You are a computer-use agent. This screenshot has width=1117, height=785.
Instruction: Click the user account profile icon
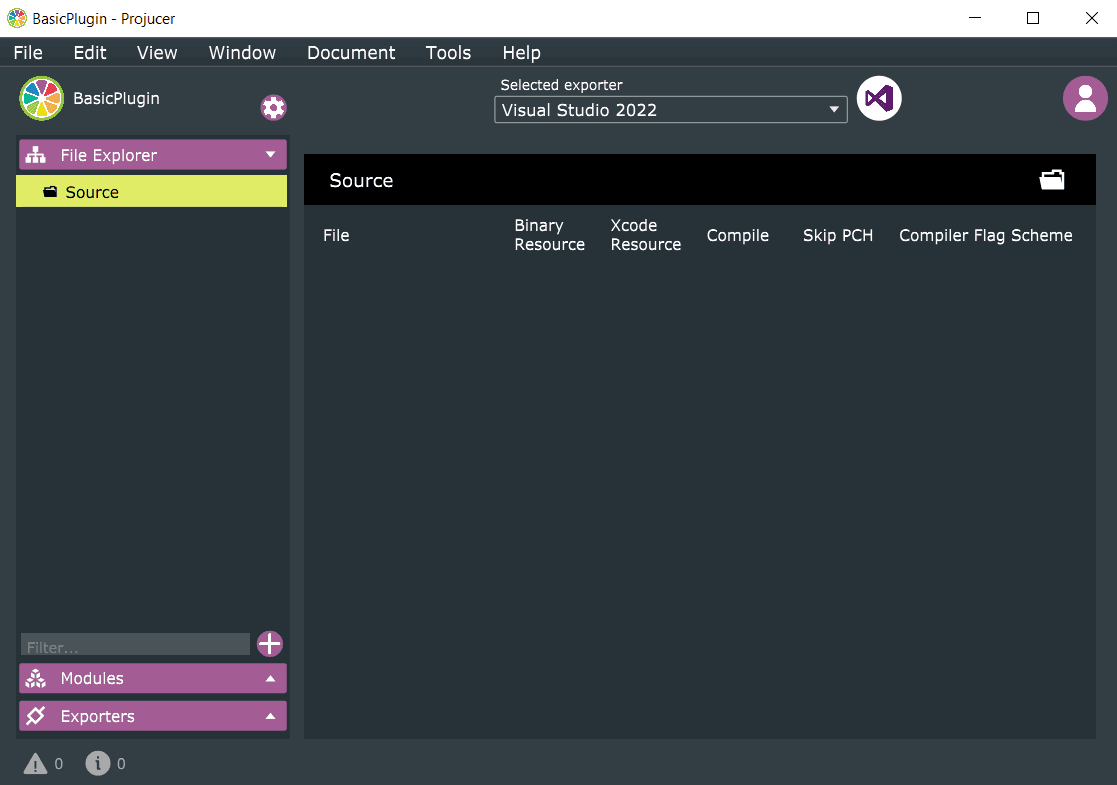(x=1084, y=98)
